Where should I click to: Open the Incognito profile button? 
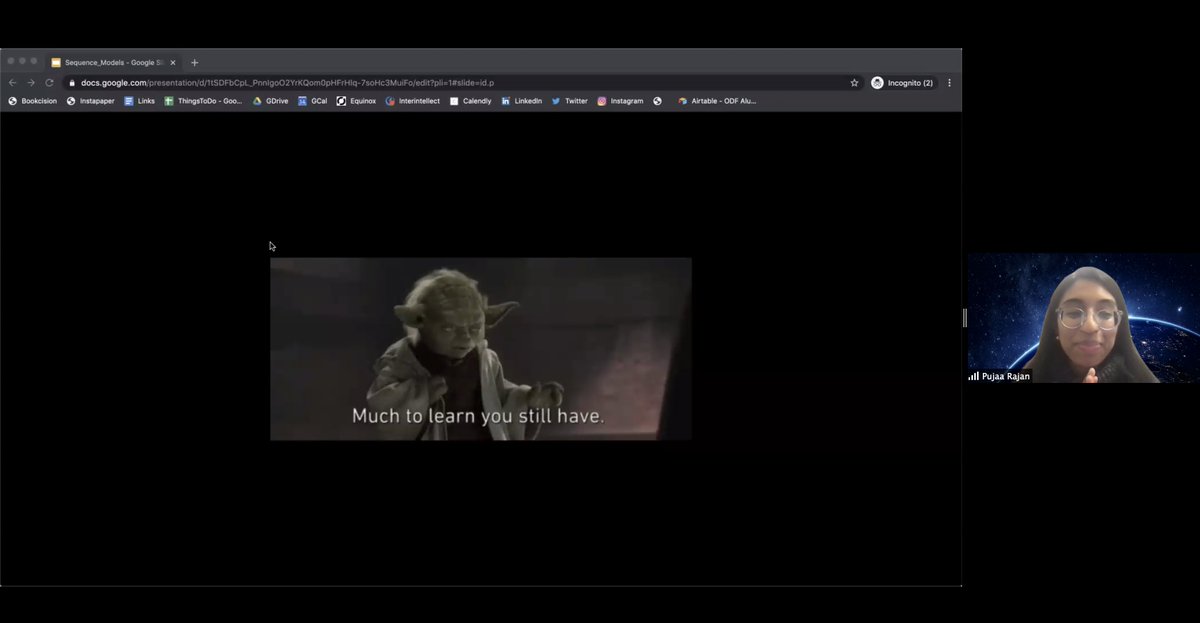902,83
